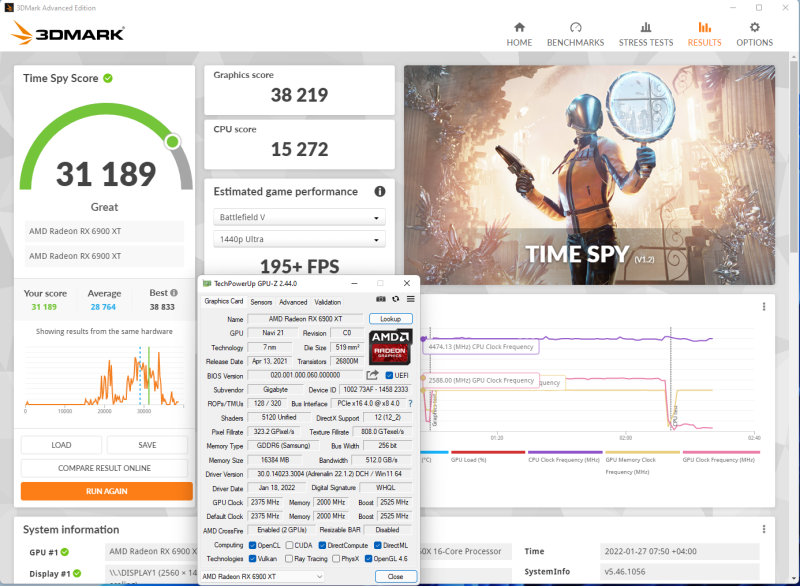
Task: Toggle the CUDA checkbox
Action: pyautogui.click(x=290, y=545)
